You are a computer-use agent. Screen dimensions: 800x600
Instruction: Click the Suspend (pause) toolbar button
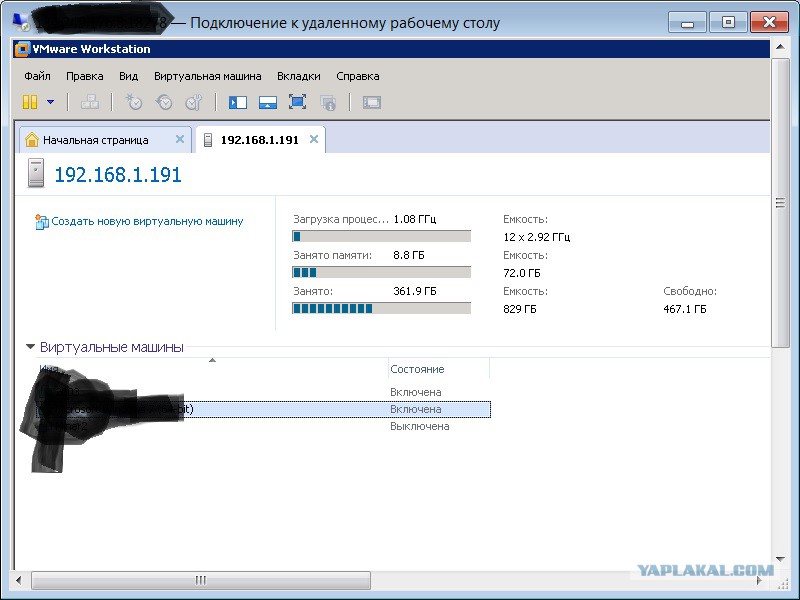30,102
